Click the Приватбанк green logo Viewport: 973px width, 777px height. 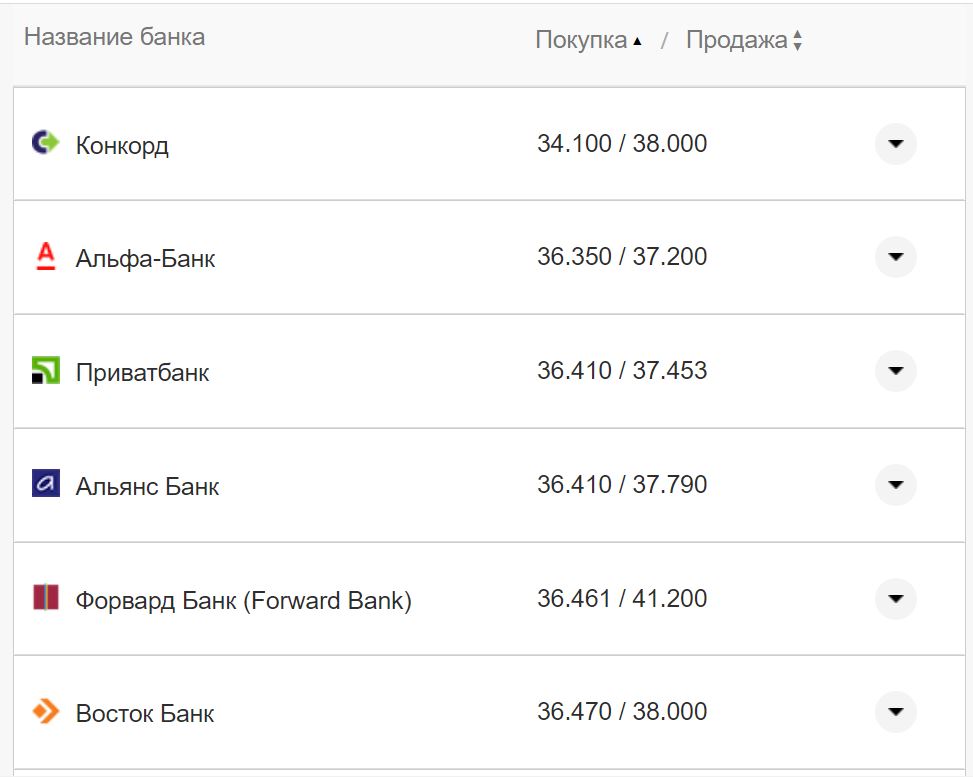point(44,371)
